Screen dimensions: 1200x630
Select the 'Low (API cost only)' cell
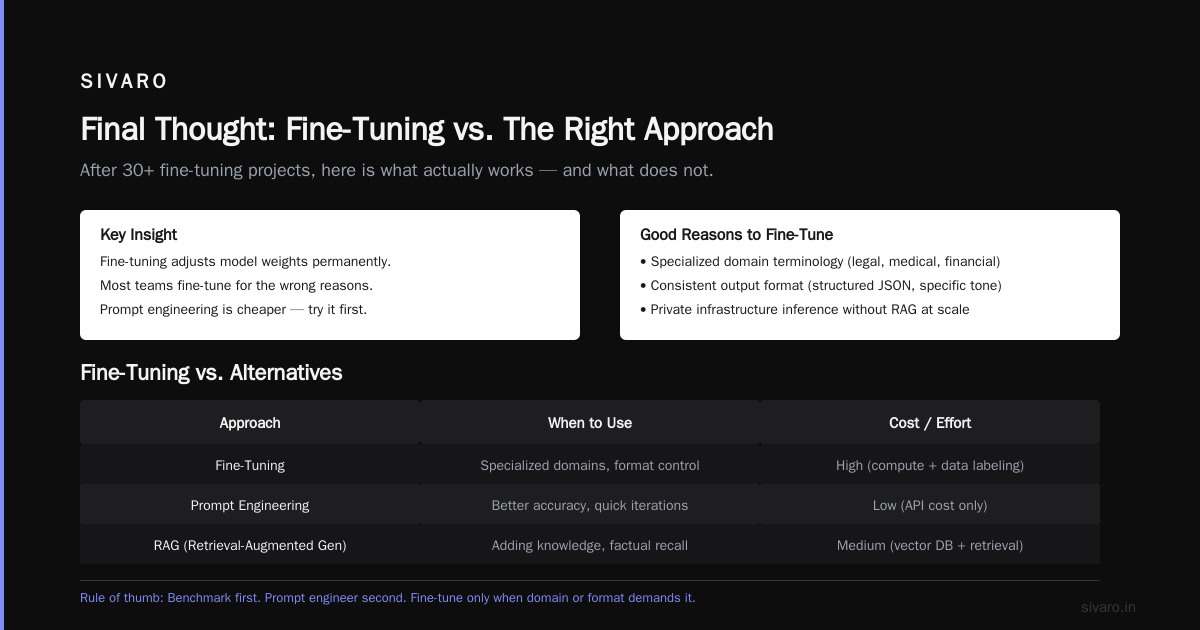[x=930, y=506]
